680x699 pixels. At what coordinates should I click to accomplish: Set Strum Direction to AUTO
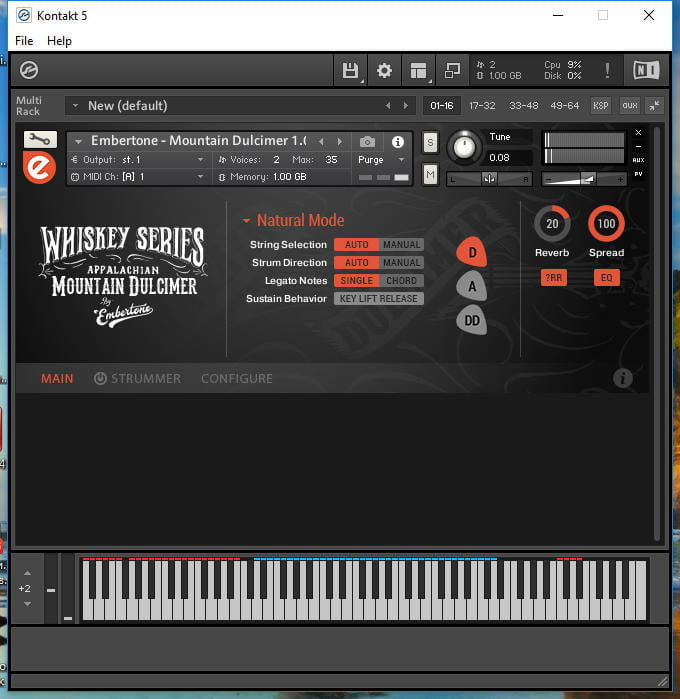point(356,263)
